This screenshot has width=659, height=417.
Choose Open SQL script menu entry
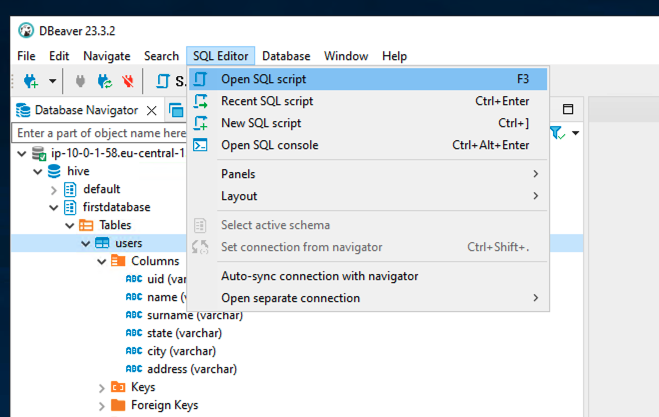368,79
